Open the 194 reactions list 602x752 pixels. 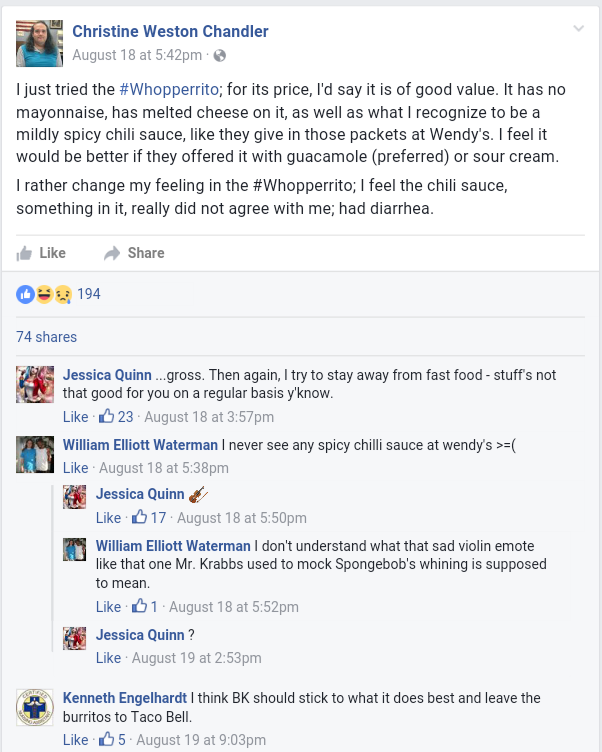[89, 294]
